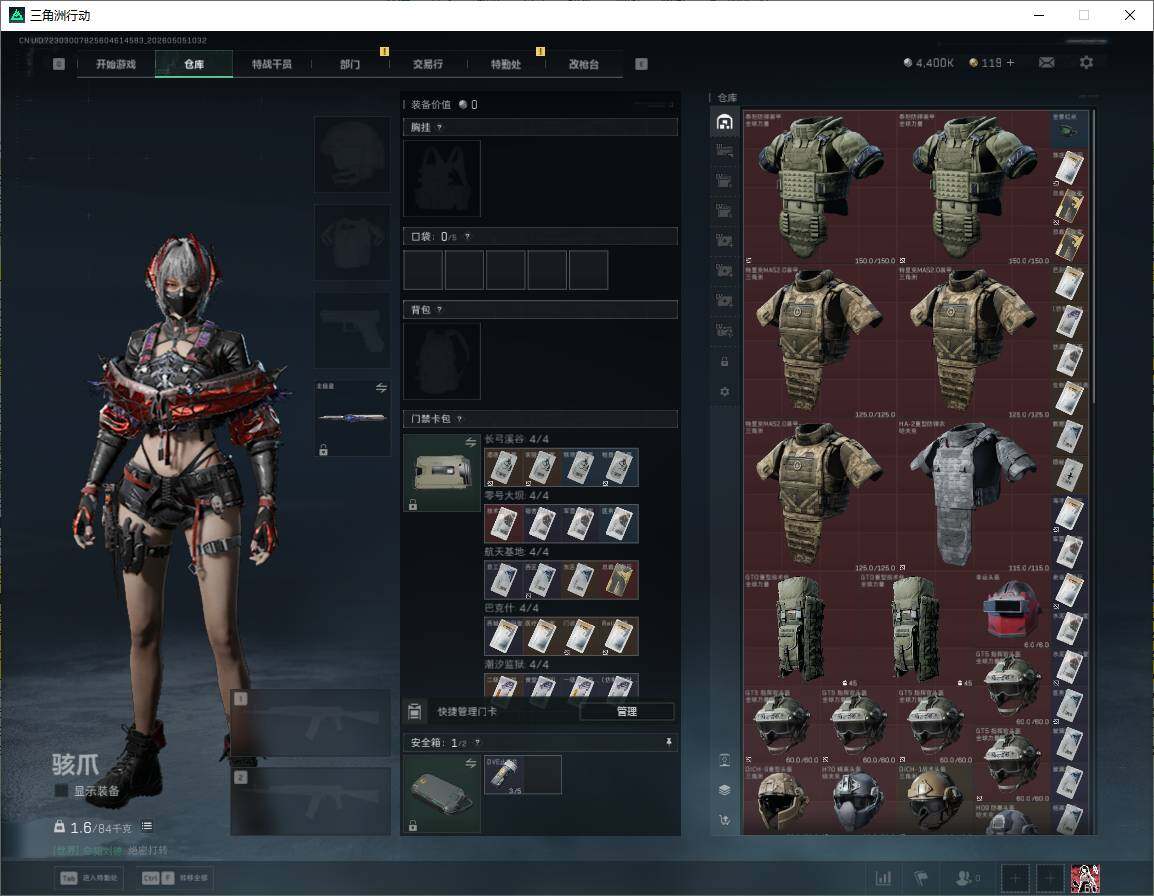
Task: Open the 特战干员 tab
Action: pos(272,64)
